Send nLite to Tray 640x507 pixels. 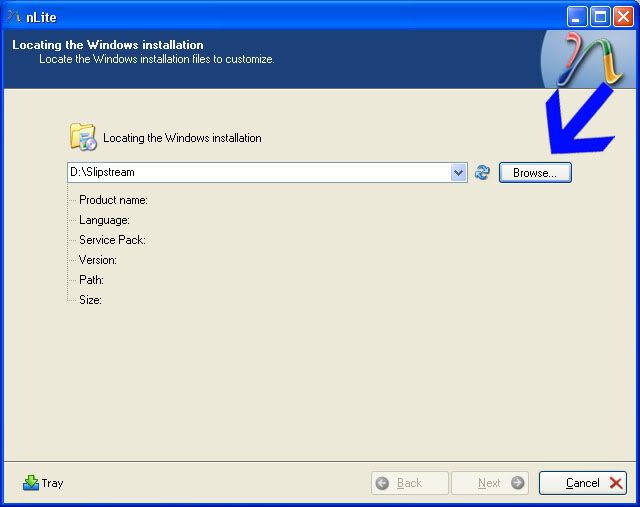43,483
